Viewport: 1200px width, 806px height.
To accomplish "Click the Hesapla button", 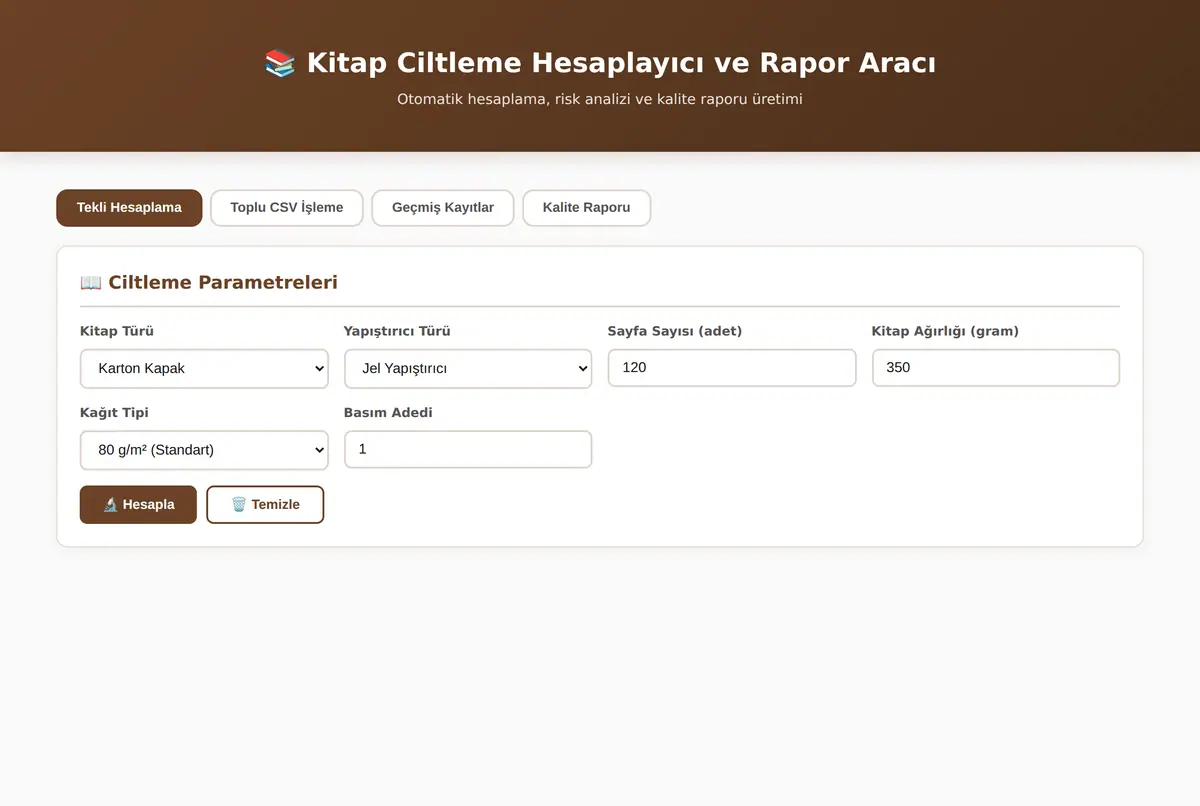I will 138,505.
